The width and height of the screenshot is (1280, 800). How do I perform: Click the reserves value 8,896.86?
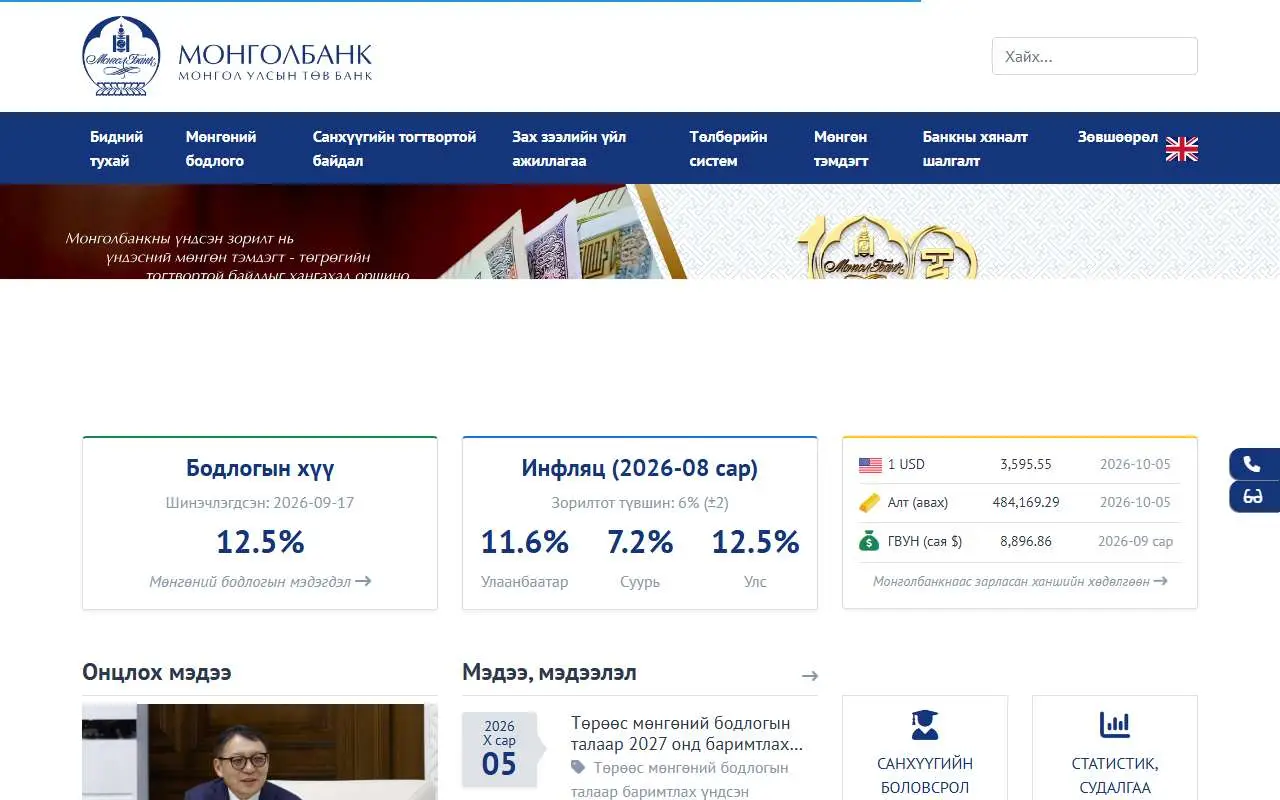click(x=1026, y=541)
